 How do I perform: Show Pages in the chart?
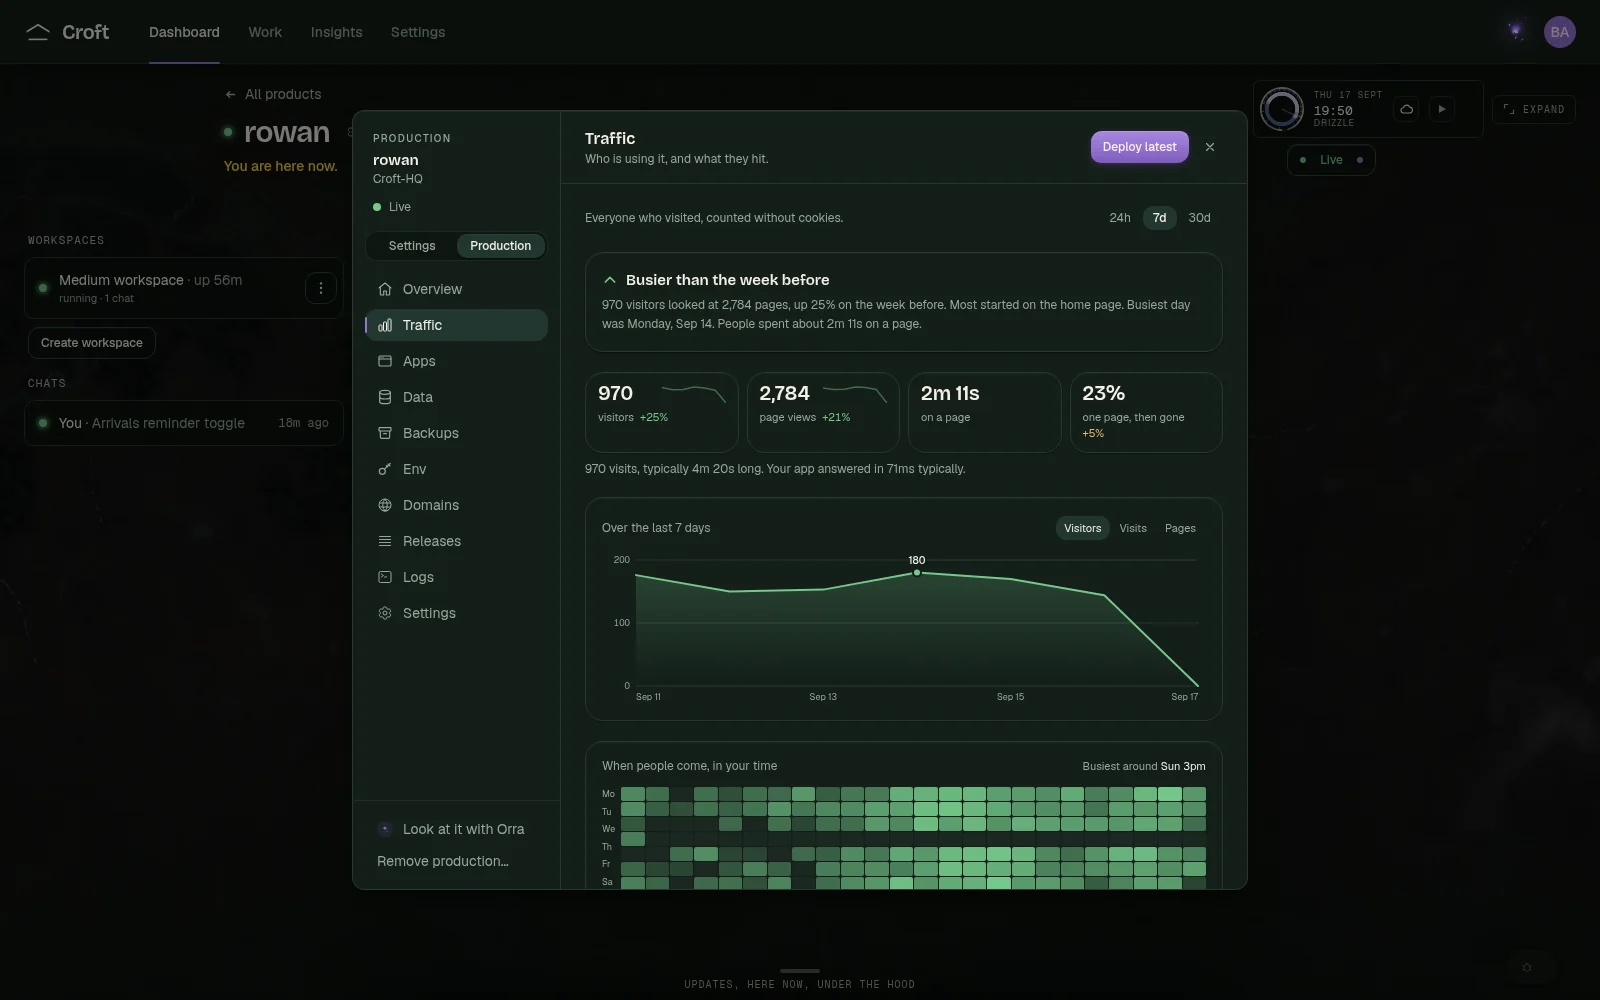[1180, 528]
